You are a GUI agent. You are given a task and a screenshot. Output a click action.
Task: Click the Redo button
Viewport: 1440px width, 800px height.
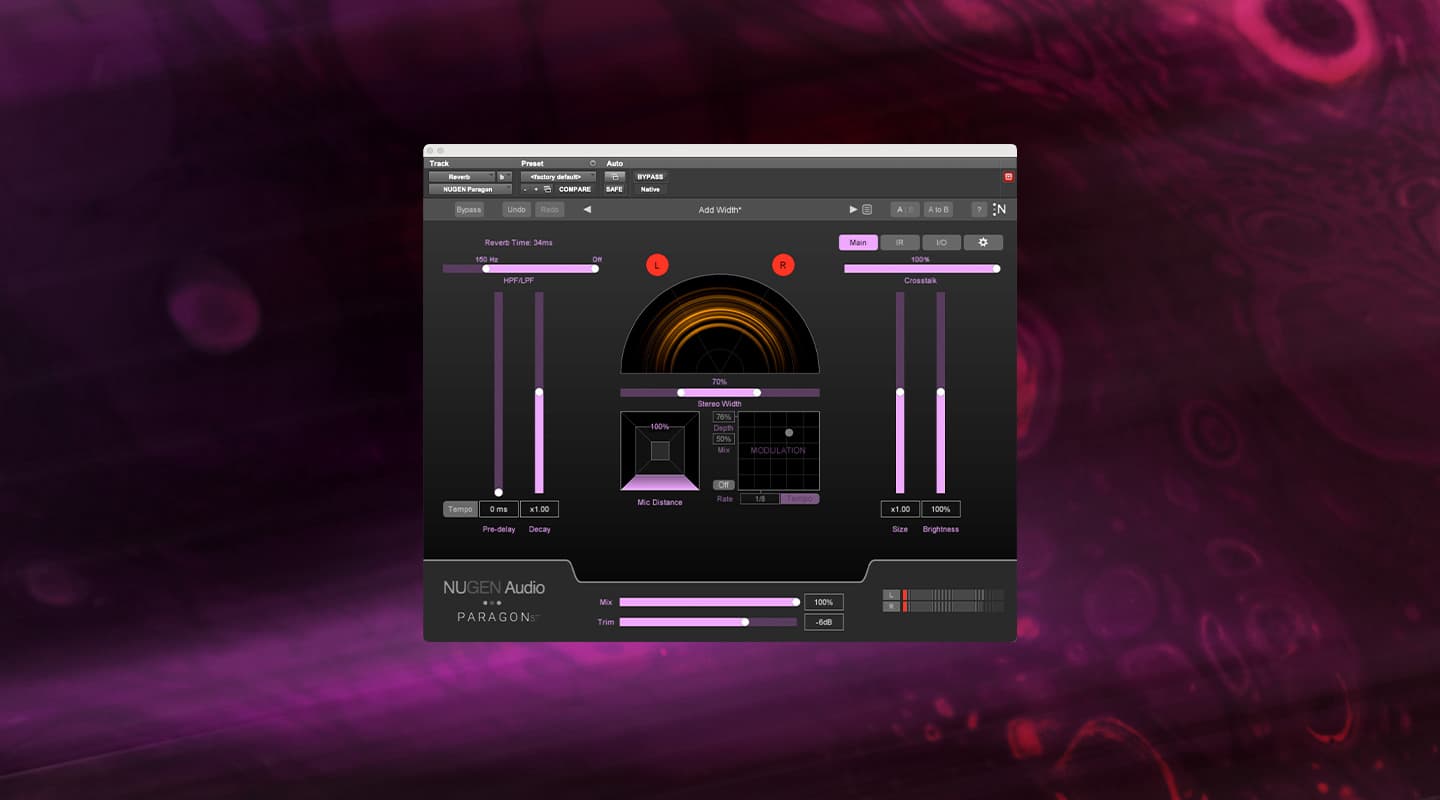click(x=550, y=210)
